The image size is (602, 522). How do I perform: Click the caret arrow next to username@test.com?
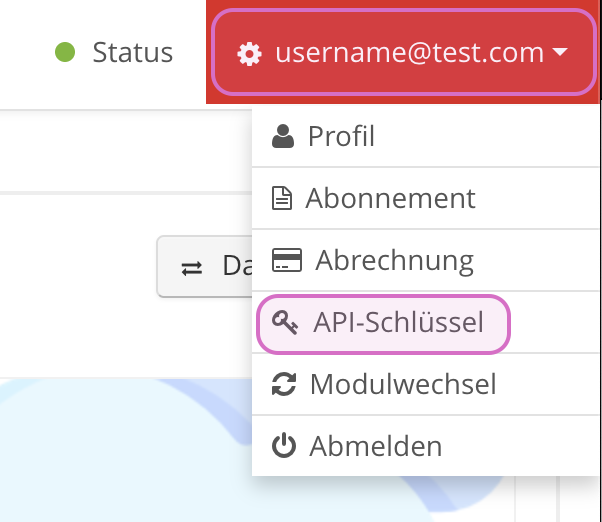[x=560, y=52]
